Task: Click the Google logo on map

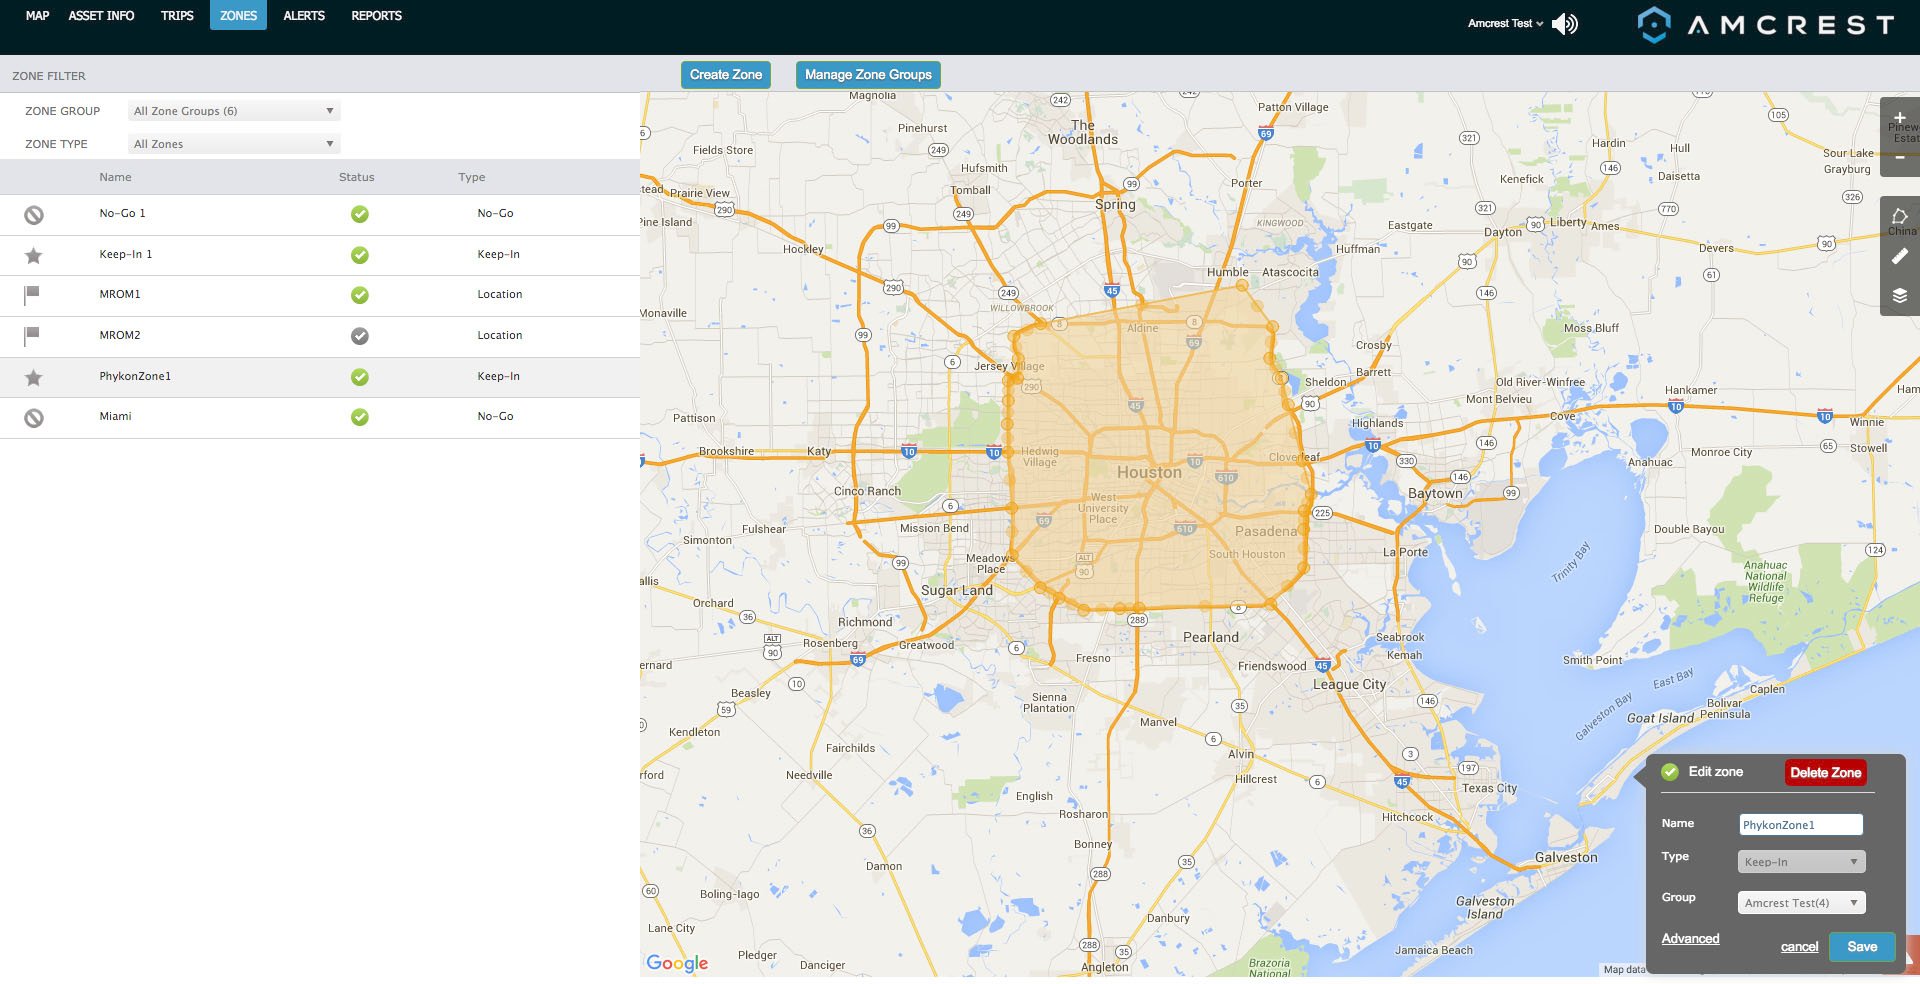Action: click(677, 962)
